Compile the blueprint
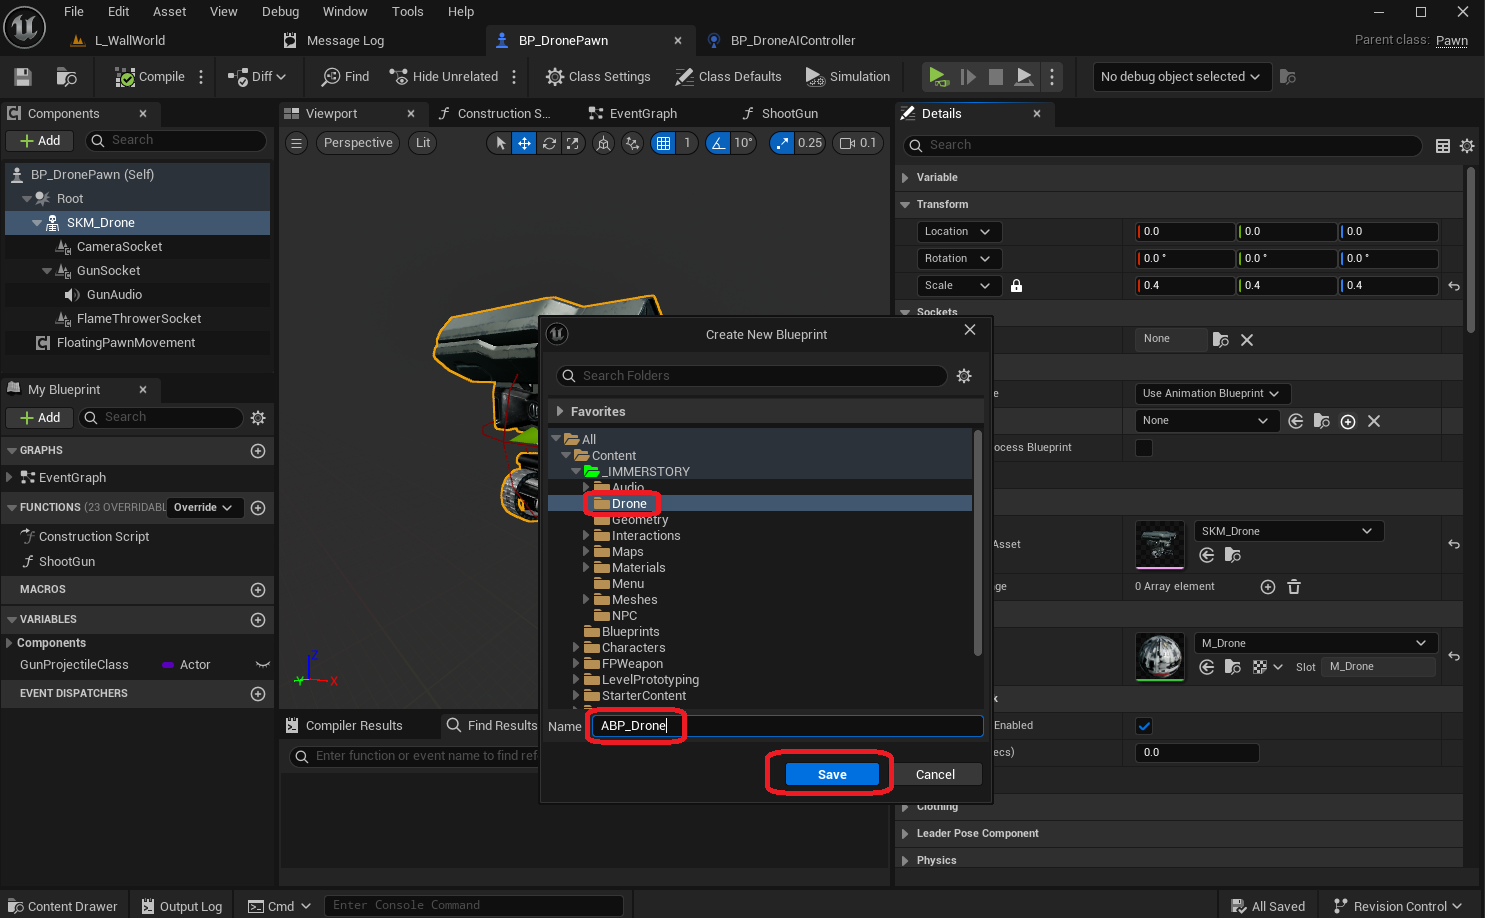The width and height of the screenshot is (1485, 918). (x=150, y=77)
